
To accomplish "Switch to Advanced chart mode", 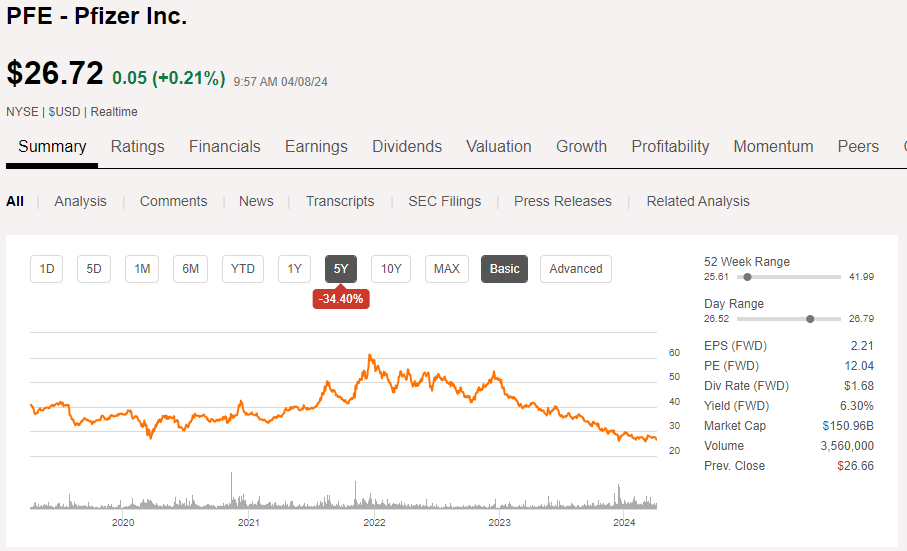I will (x=576, y=269).
